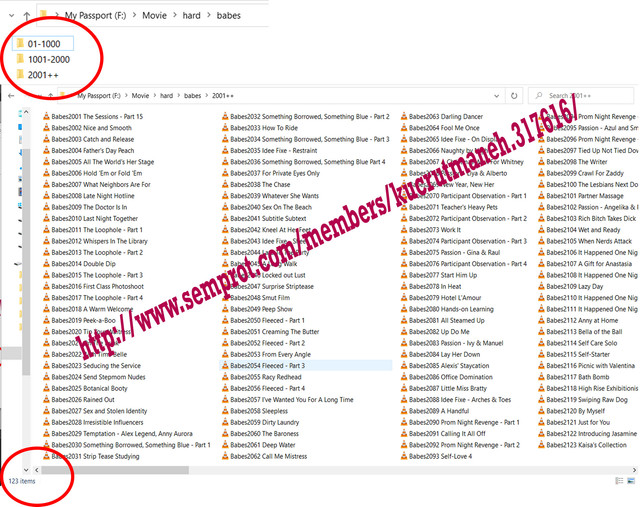
Task: Click 'hard' in the top breadcrumb path
Action: coord(191,16)
